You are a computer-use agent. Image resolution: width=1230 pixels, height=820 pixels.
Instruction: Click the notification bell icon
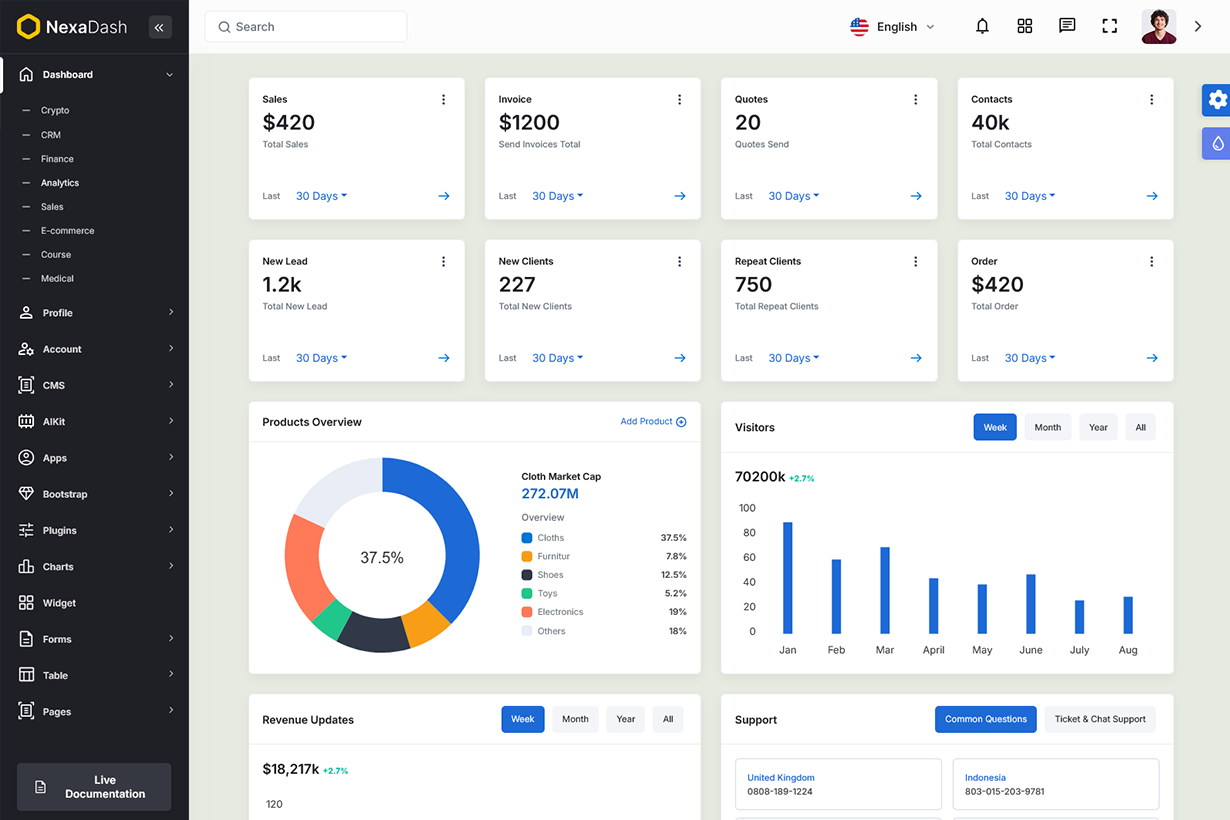982,27
